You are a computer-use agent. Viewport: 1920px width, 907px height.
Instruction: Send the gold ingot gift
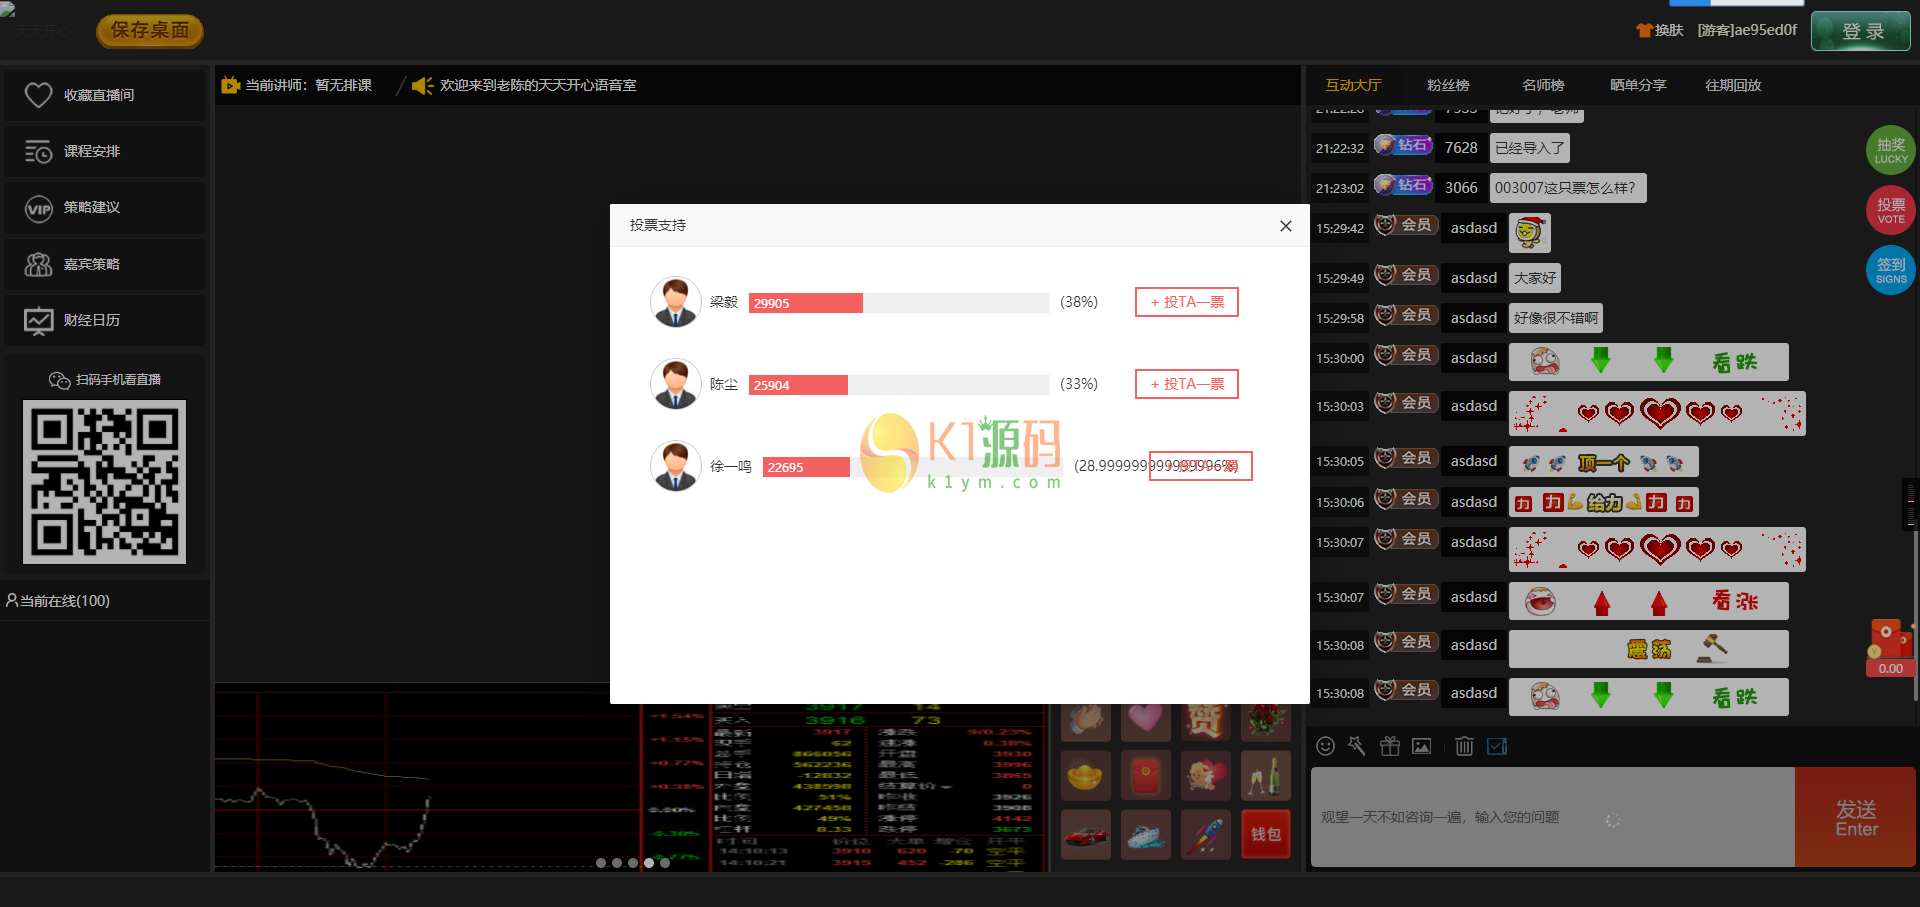point(1085,776)
